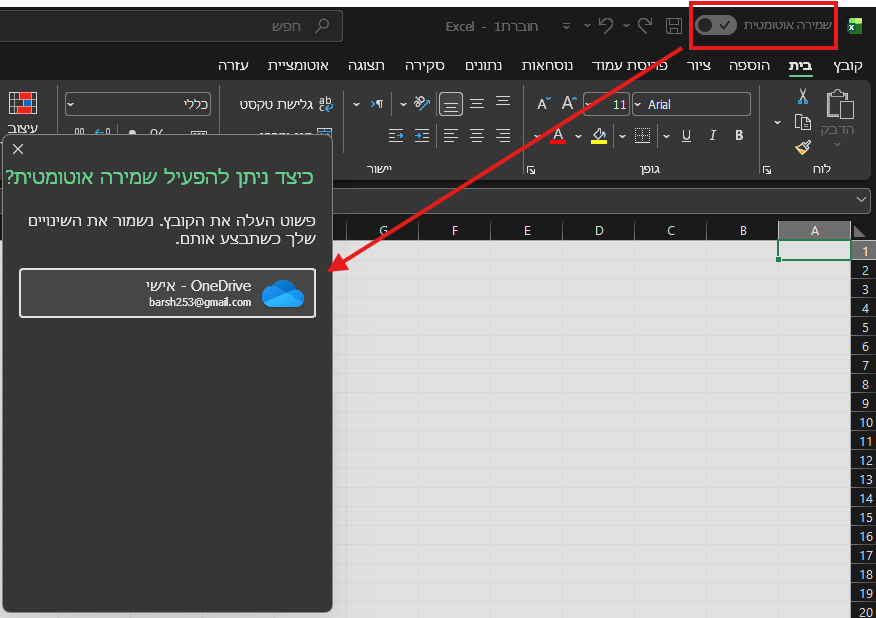Select the בית (Home) tab

click(800, 65)
